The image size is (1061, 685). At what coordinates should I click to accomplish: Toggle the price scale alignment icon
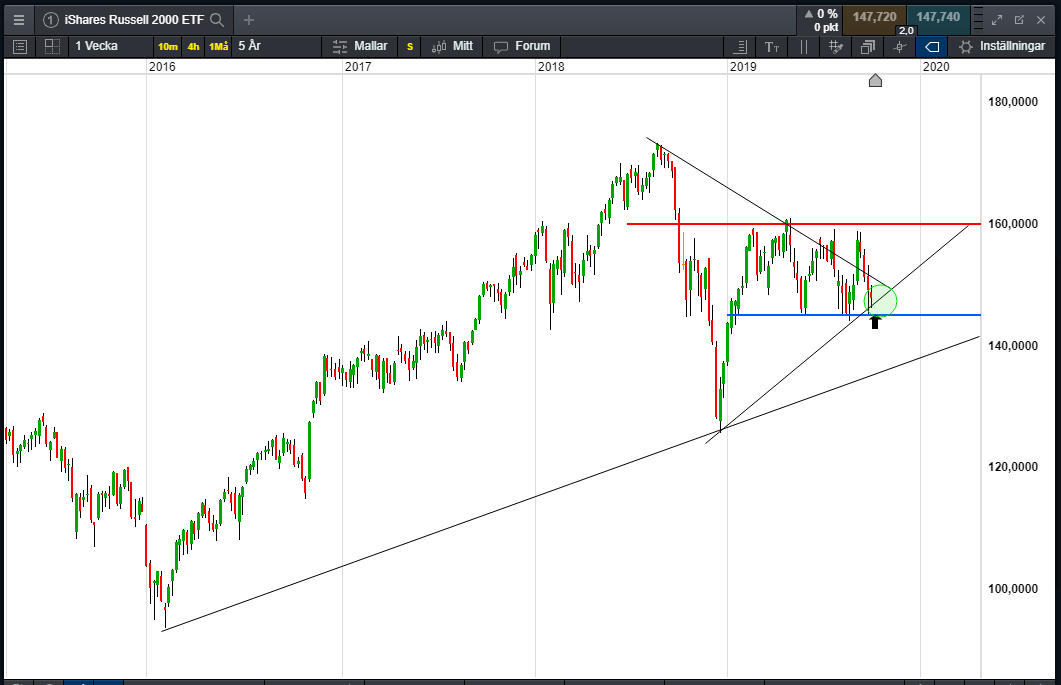coord(740,46)
